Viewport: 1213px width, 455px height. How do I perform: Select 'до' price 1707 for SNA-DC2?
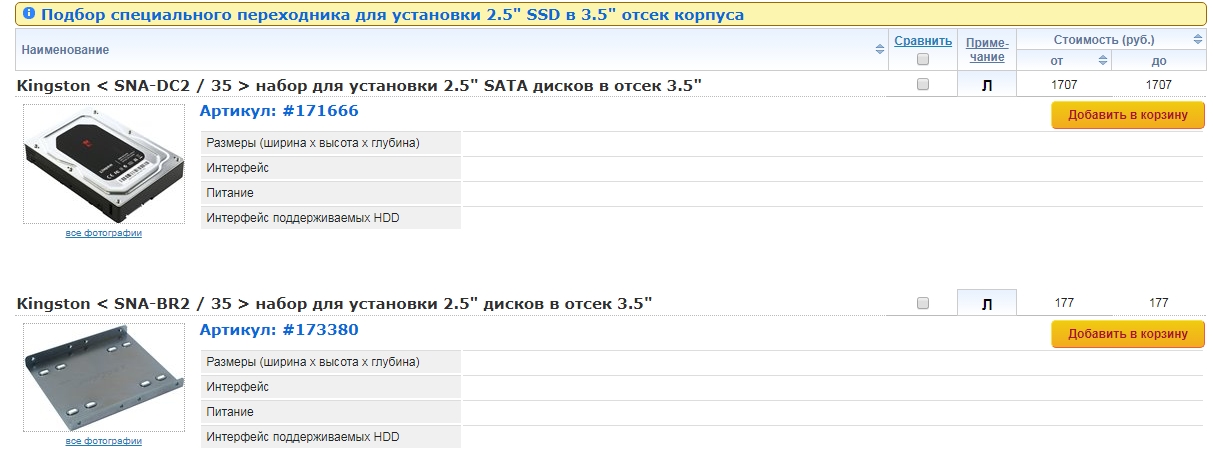pyautogui.click(x=1158, y=85)
